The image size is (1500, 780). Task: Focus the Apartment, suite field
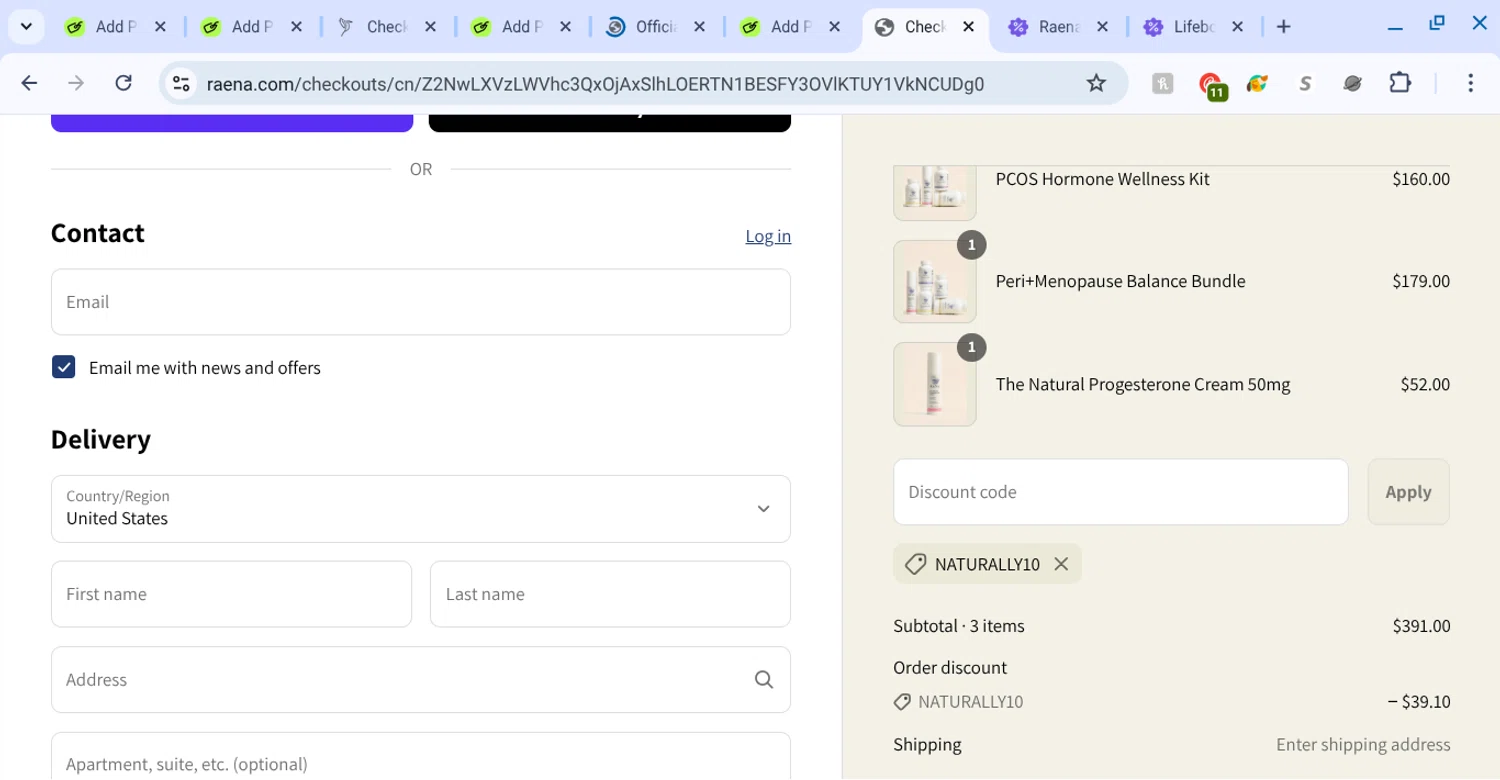[420, 756]
